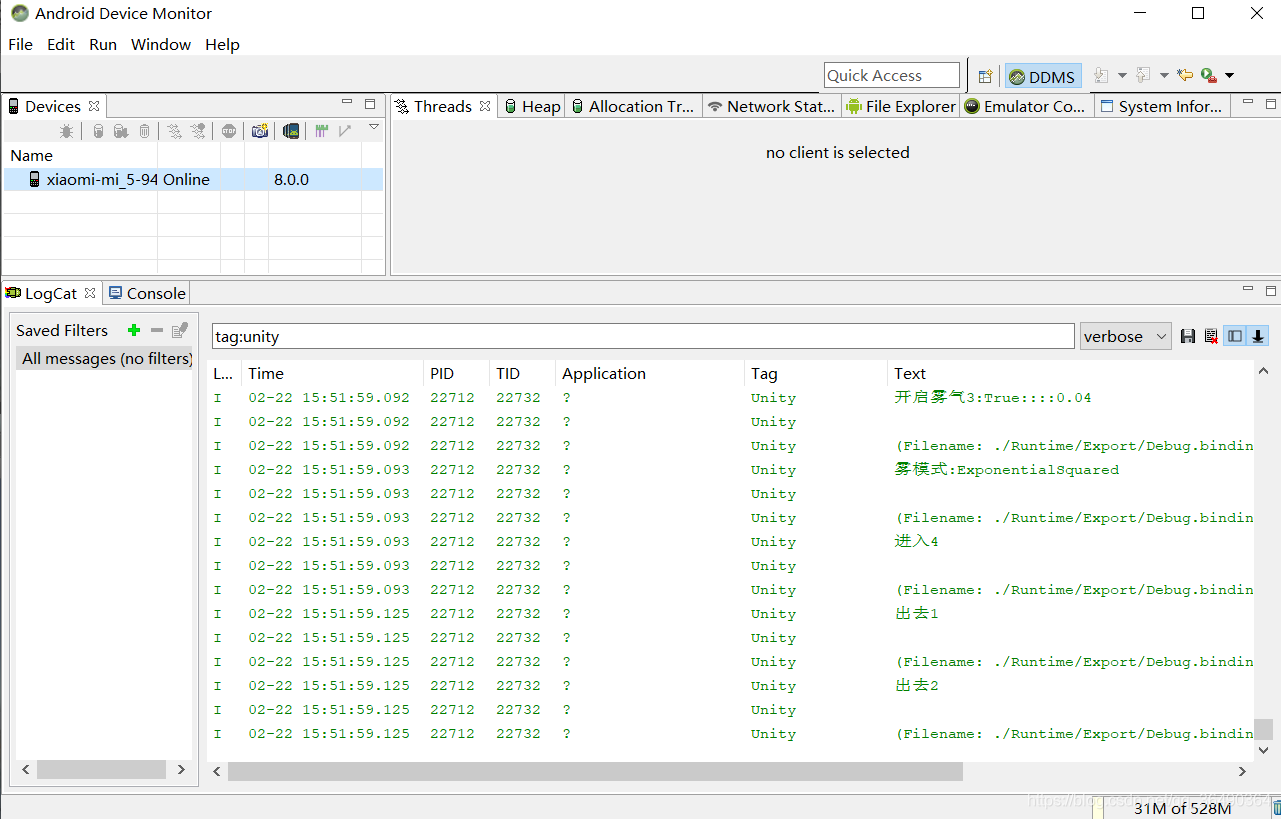This screenshot has width=1281, height=819.
Task: Click the tag:unity filter search field
Action: [x=643, y=337]
